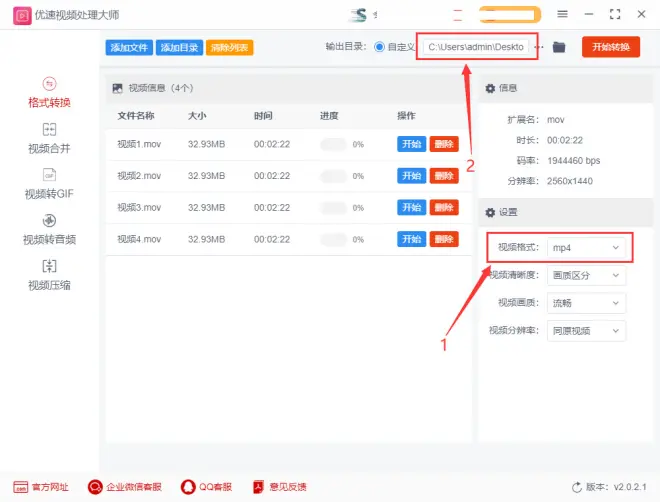Image resolution: width=660 pixels, height=502 pixels.
Task: Open 企业微信客服 support link
Action: pyautogui.click(x=125, y=487)
